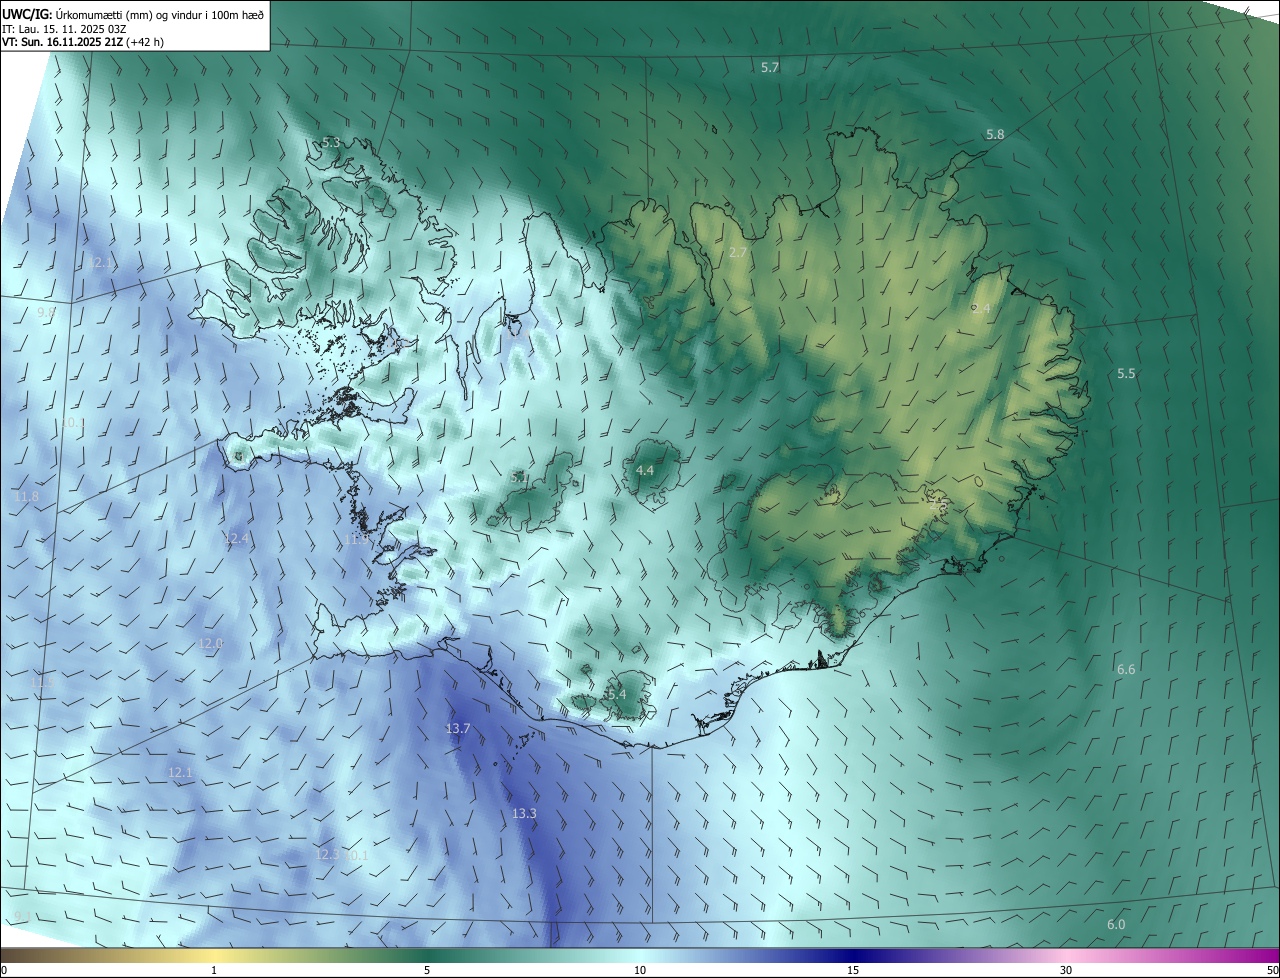Viewport: 1280px width, 978px height.
Task: Click the 5.5 value label
Action: [x=1126, y=373]
